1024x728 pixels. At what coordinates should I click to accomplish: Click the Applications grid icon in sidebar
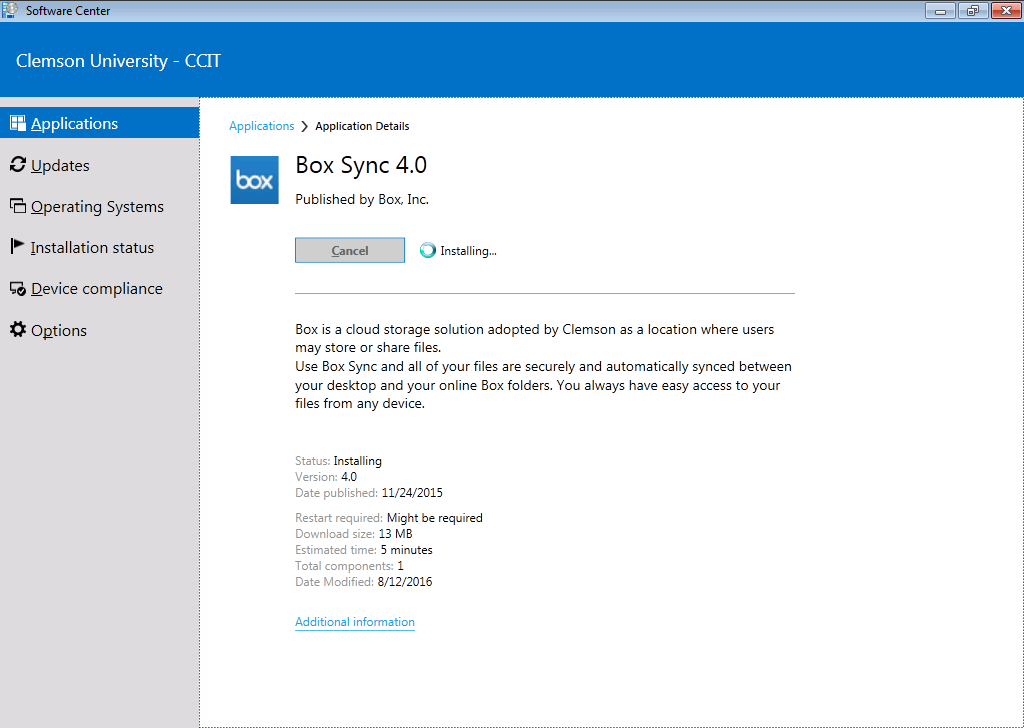coord(18,123)
